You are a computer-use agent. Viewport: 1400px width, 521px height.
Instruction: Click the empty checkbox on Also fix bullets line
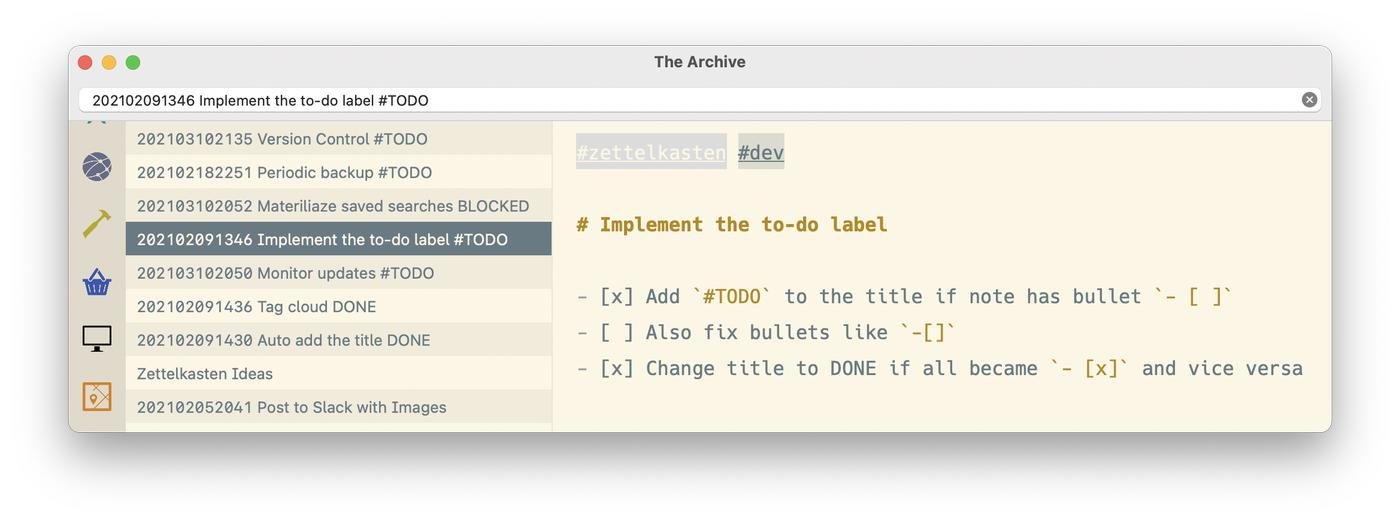pos(616,333)
